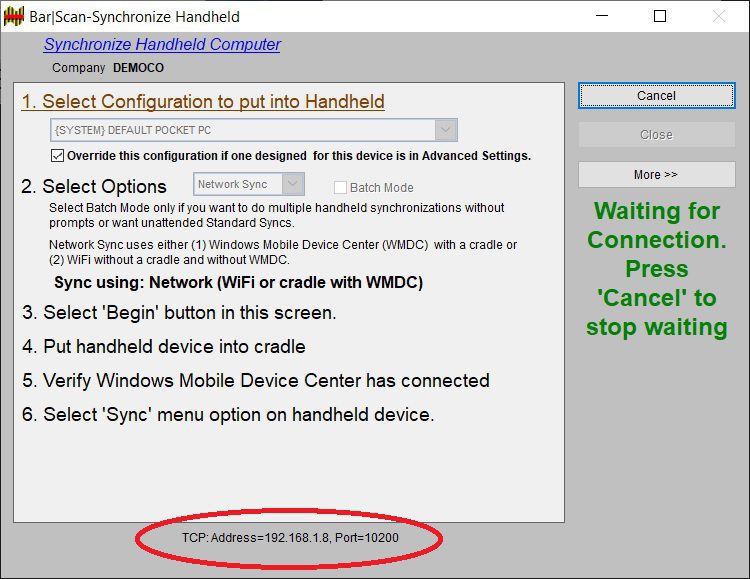Click the Cancel button
750x579 pixels.
656,96
